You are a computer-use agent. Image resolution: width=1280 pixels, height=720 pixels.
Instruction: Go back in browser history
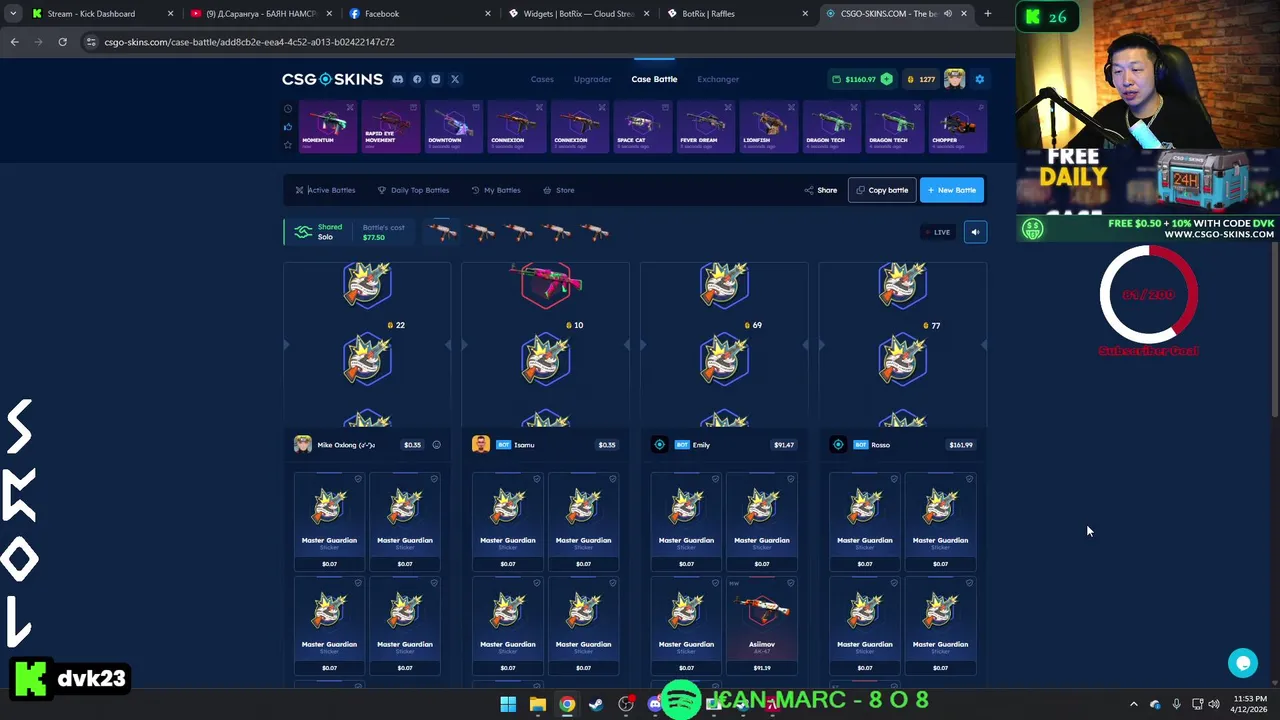pos(14,42)
